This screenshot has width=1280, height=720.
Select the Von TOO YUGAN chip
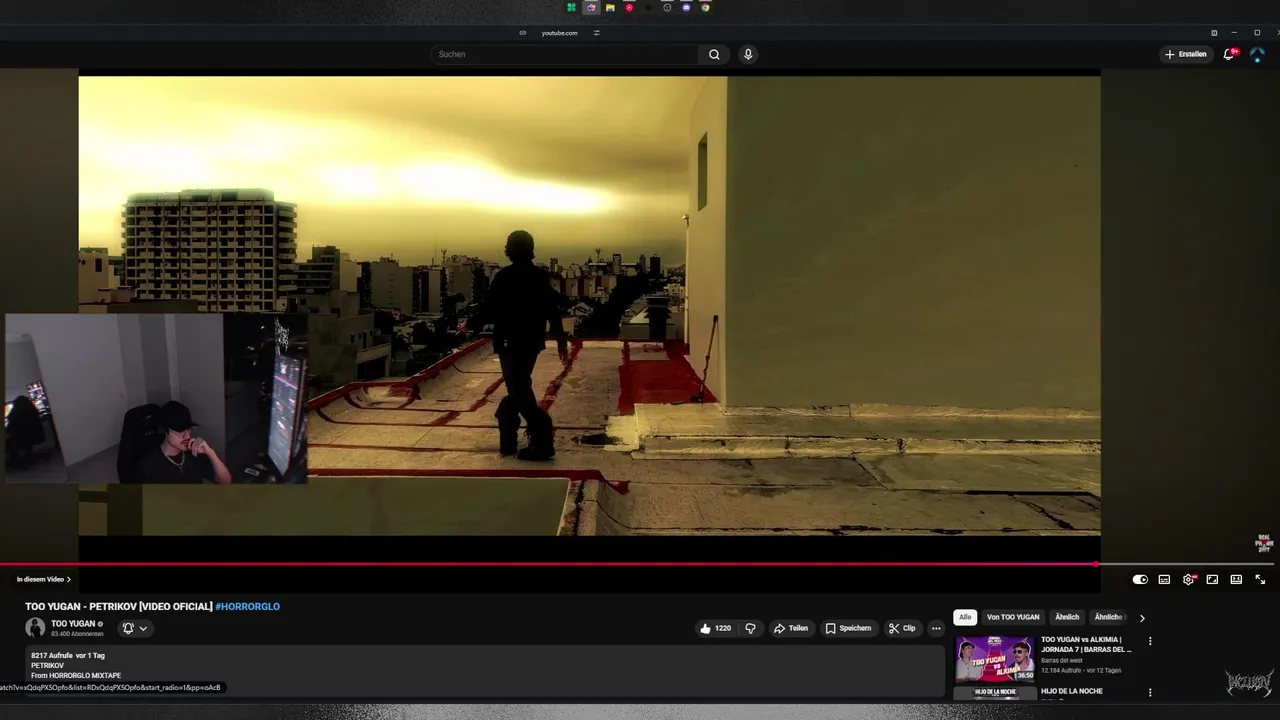(1013, 617)
